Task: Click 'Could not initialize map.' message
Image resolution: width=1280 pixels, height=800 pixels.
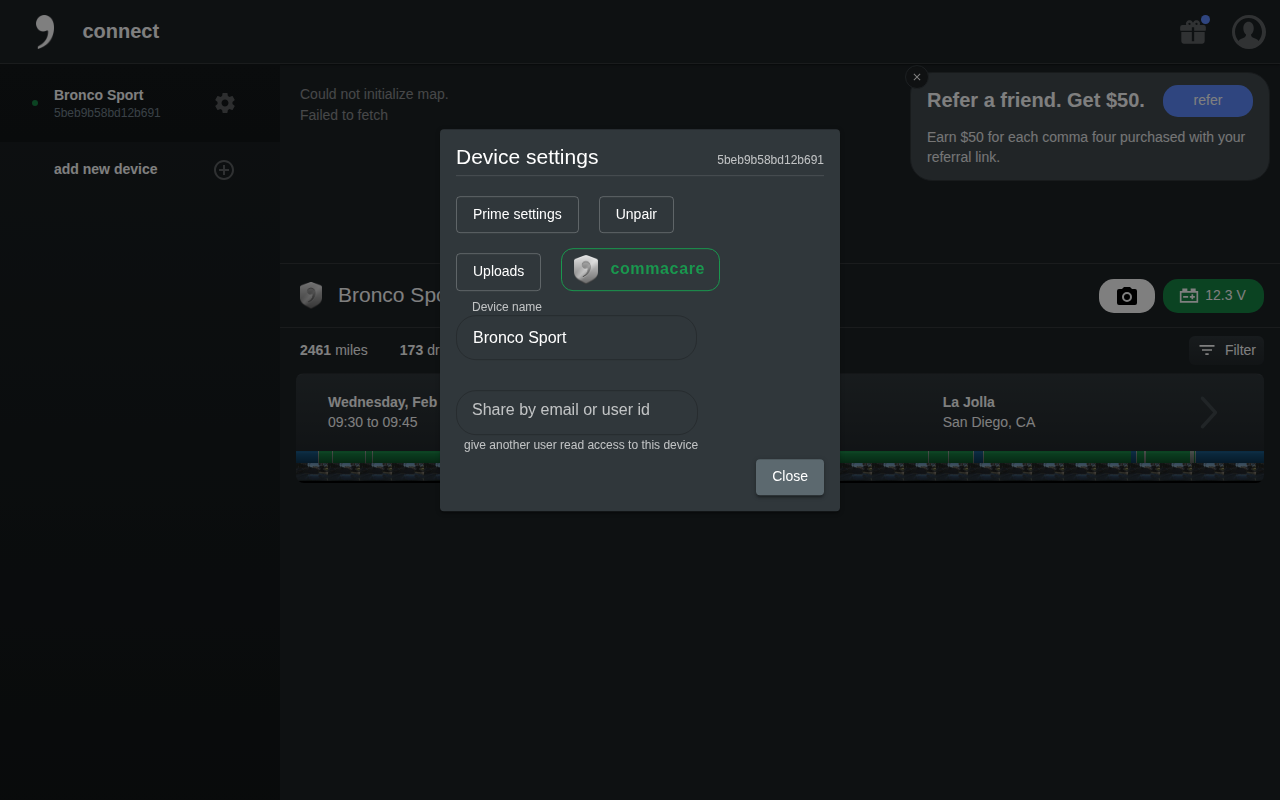Action: click(374, 94)
